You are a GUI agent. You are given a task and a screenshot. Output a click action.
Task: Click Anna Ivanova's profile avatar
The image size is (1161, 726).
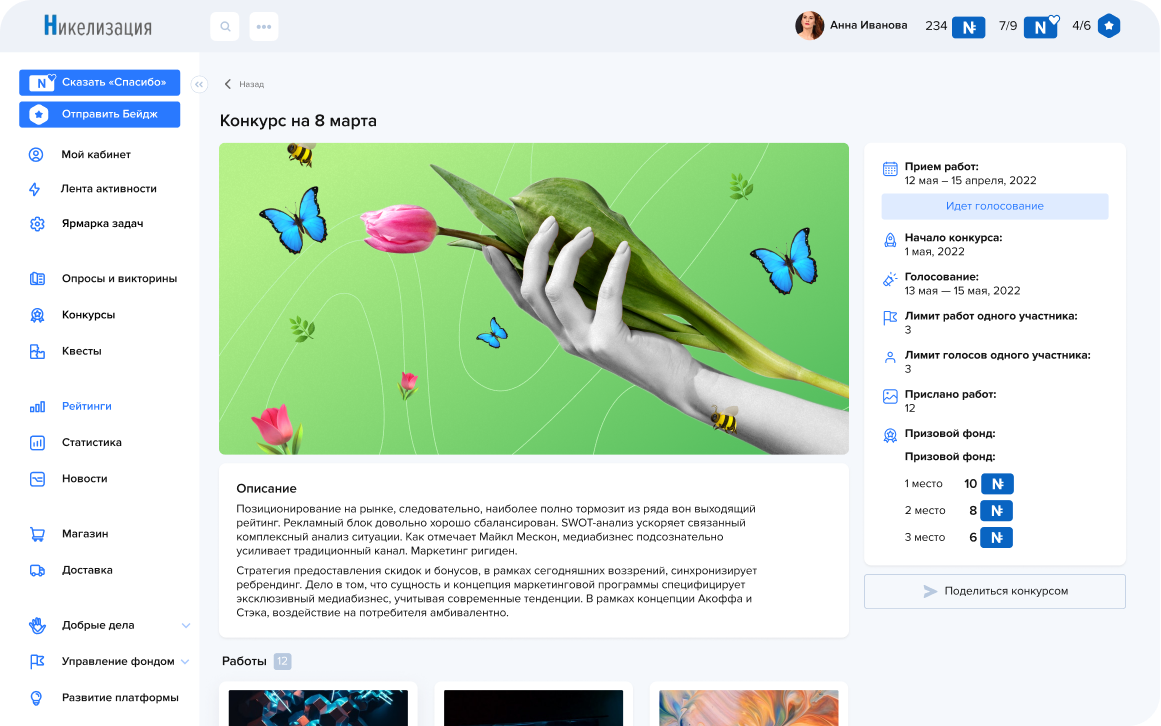809,26
